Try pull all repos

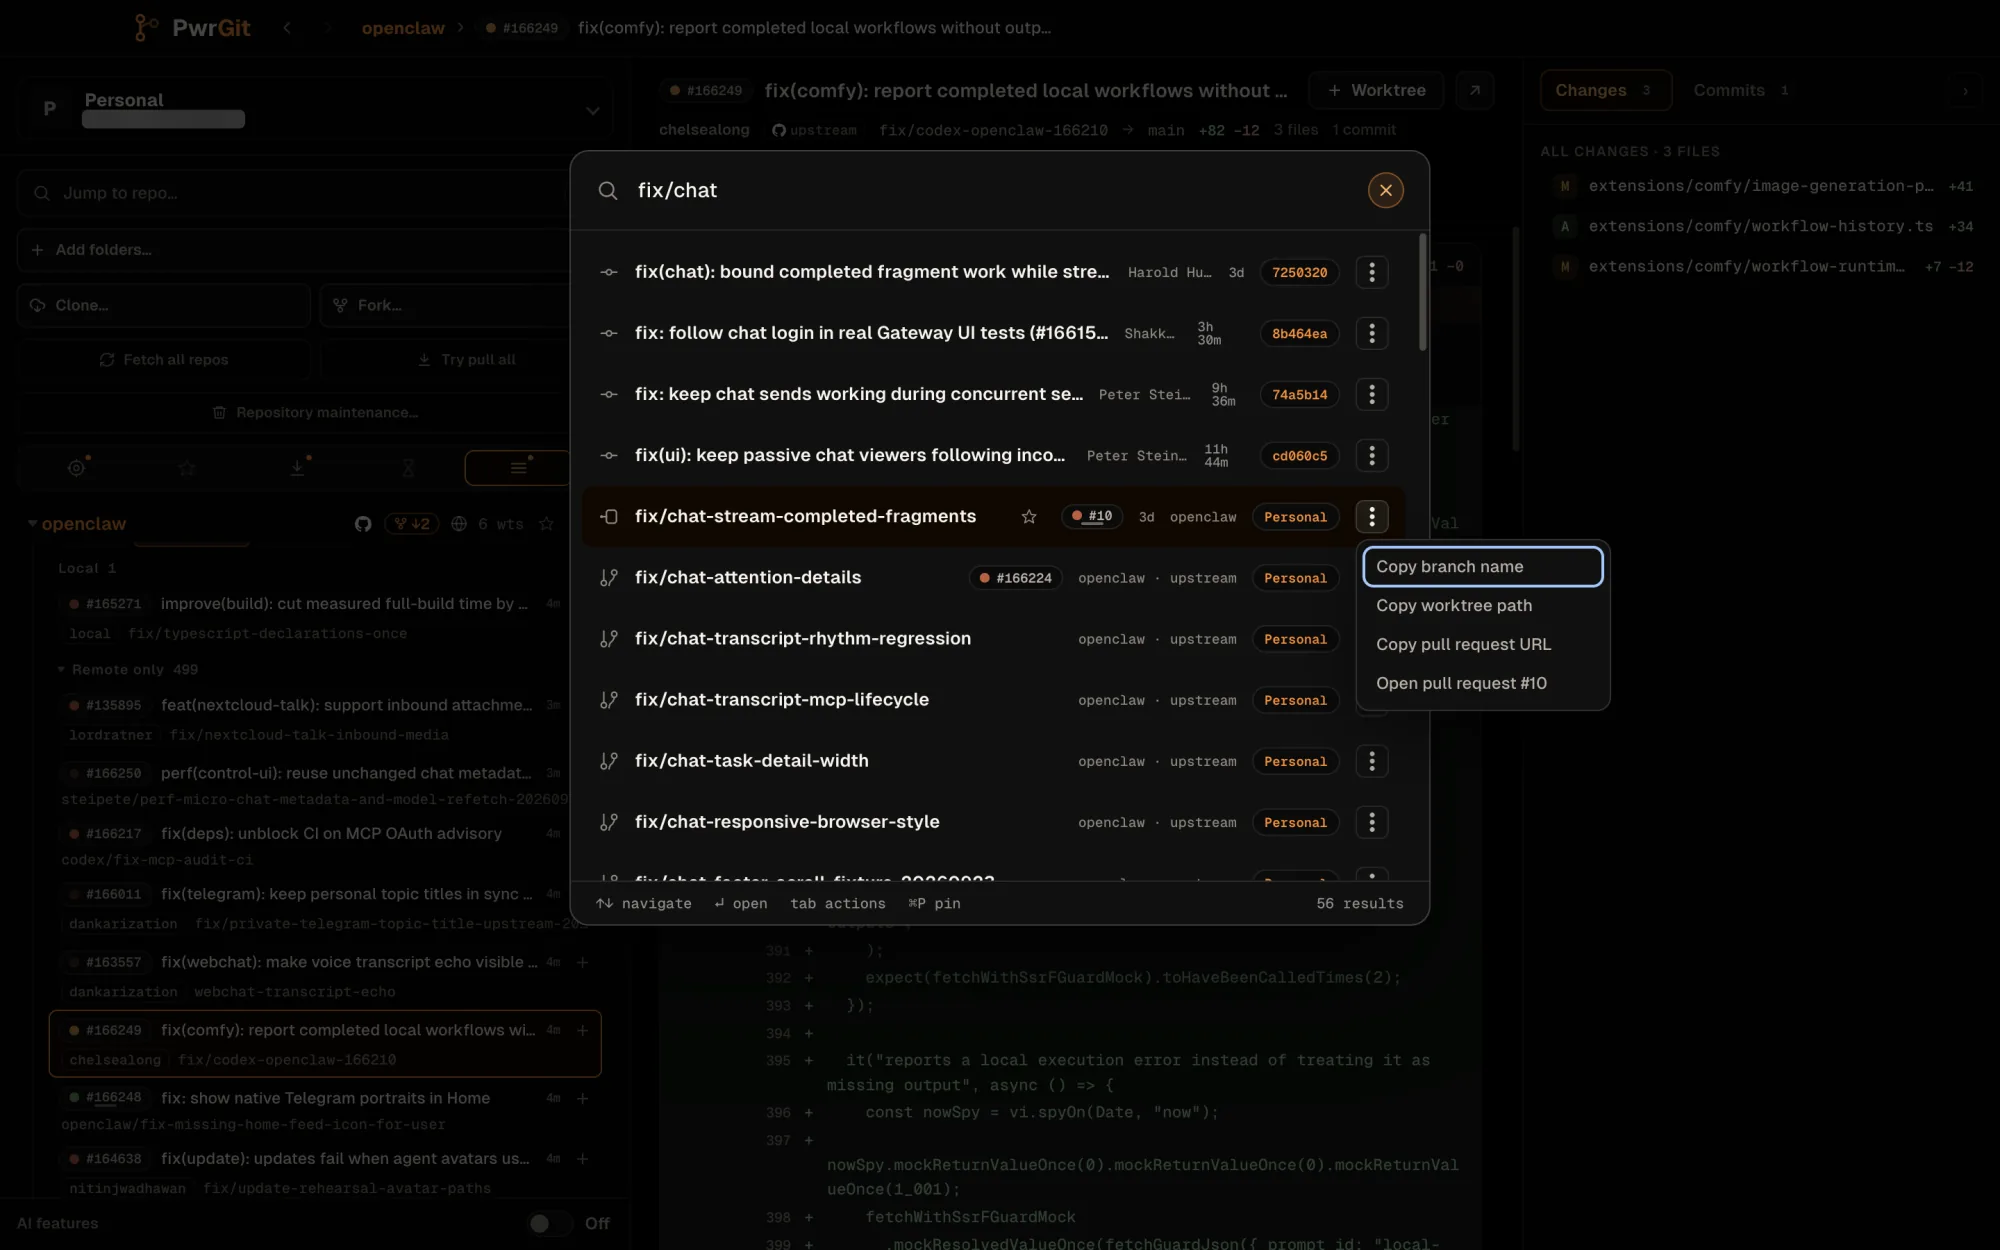[x=466, y=360]
